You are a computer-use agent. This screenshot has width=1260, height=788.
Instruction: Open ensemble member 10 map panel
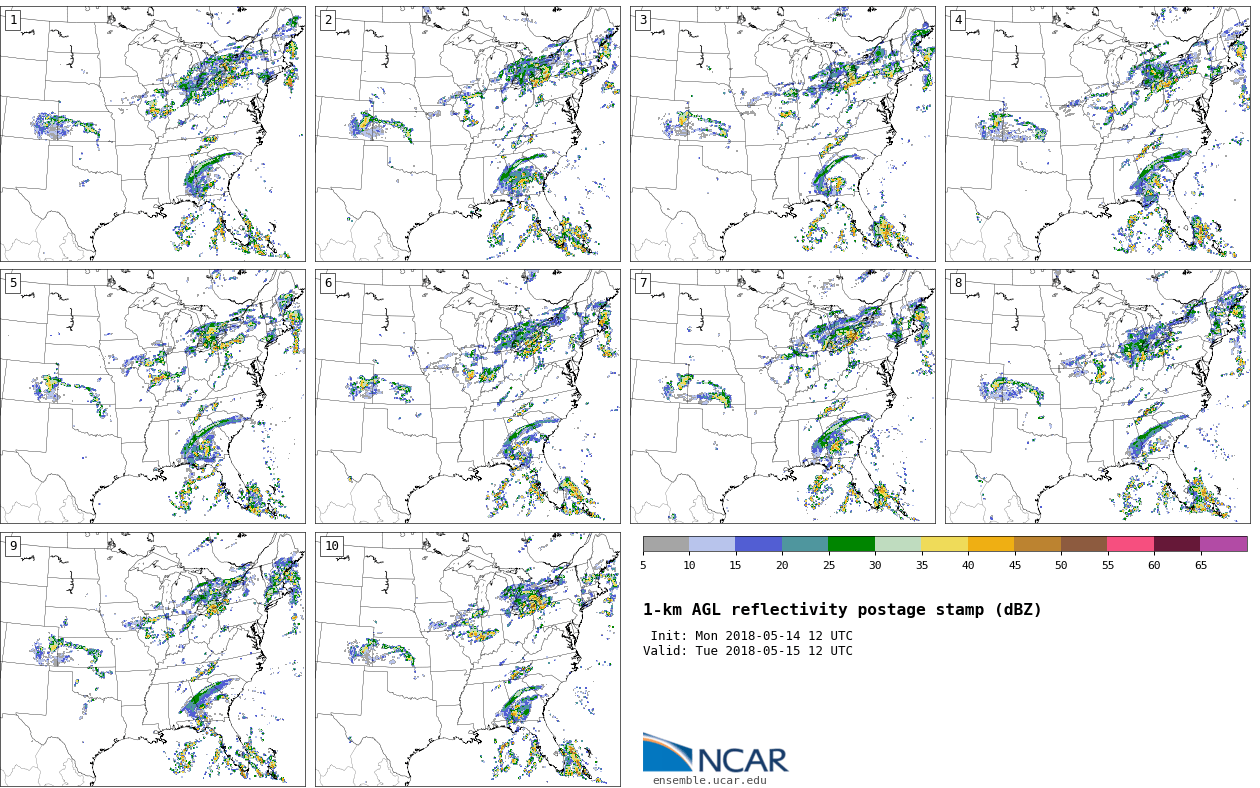(467, 659)
